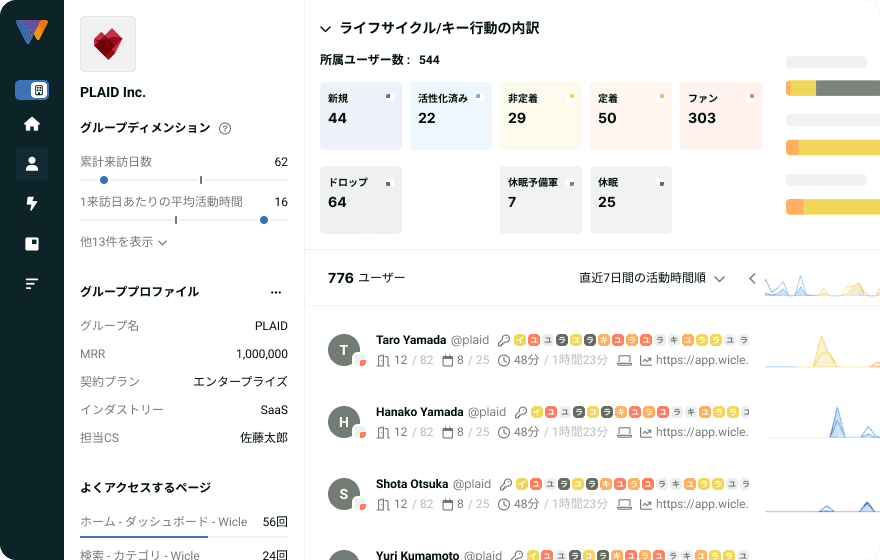Click the グループ名 value PLAID
Image resolution: width=880 pixels, height=560 pixels.
[271, 326]
